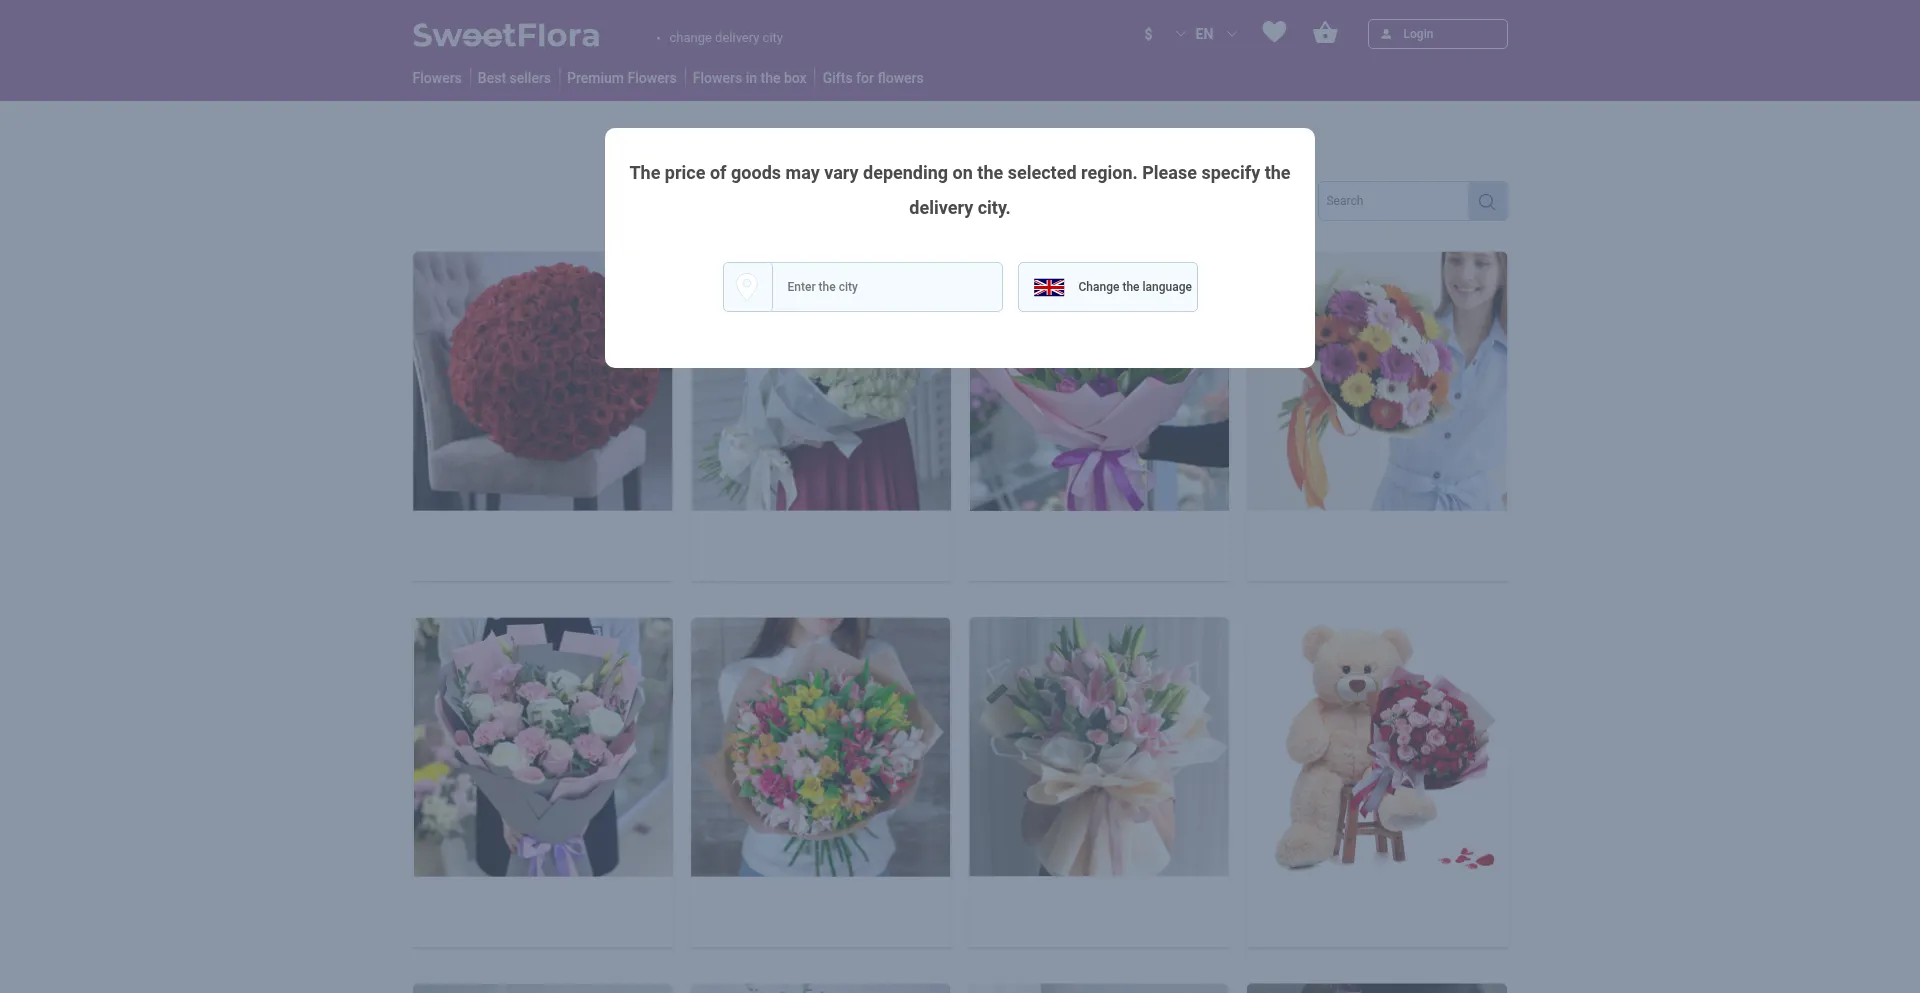Open Flowers in the box menu
The width and height of the screenshot is (1920, 993).
[749, 78]
